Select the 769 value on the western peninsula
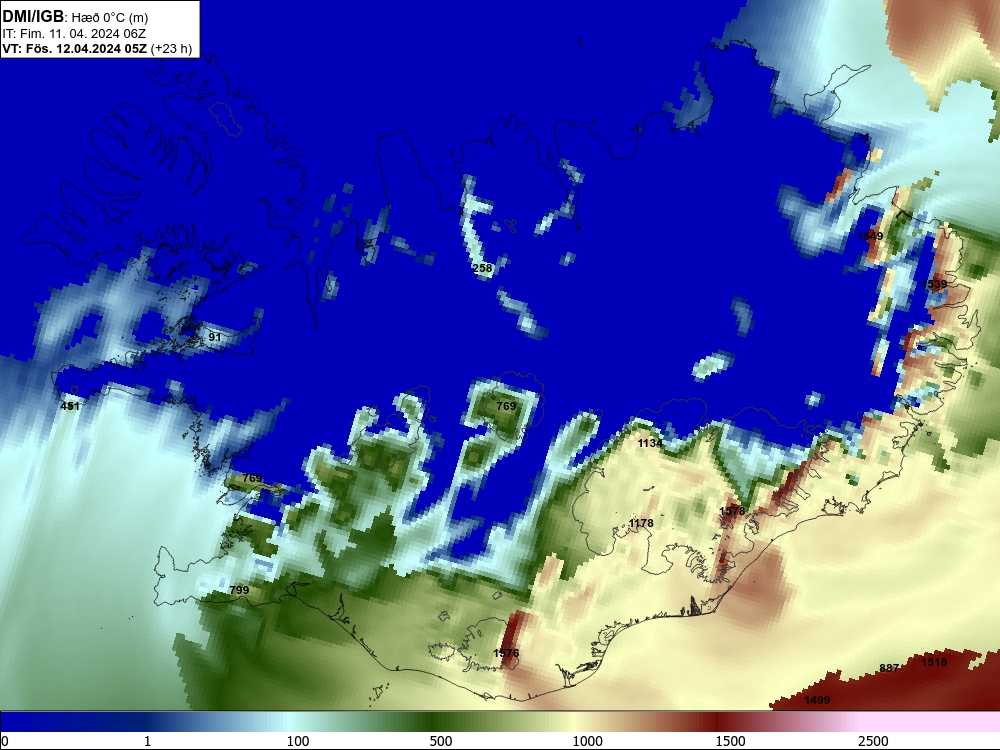The width and height of the screenshot is (1000, 750). click(252, 478)
